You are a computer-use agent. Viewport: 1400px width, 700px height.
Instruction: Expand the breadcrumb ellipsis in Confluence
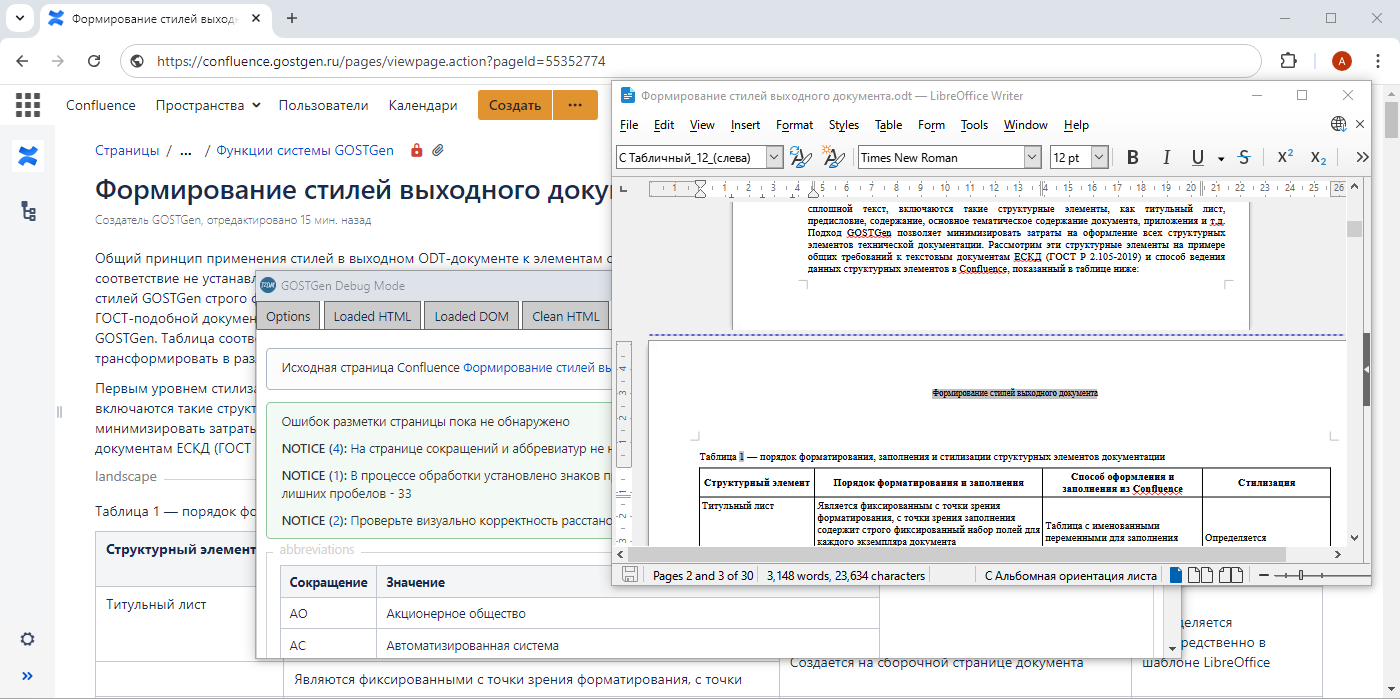pos(186,151)
